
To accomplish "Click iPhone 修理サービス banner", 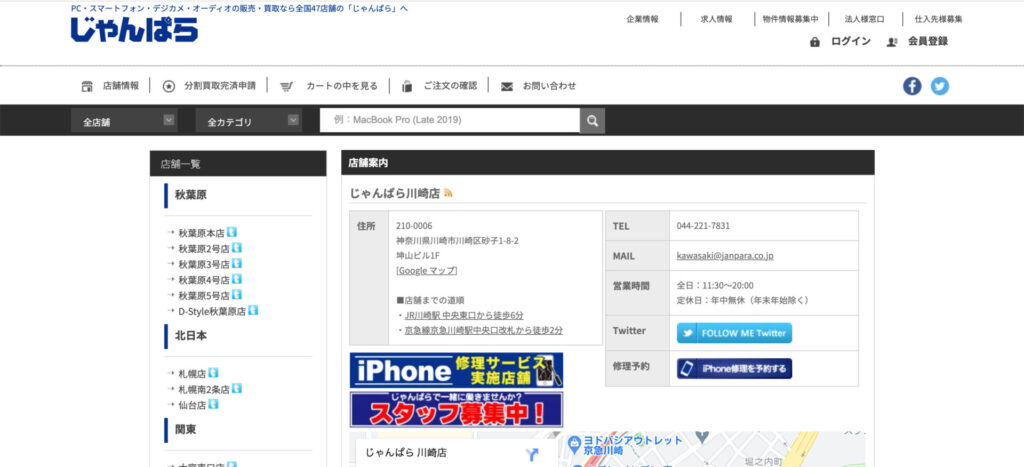I will pyautogui.click(x=456, y=370).
